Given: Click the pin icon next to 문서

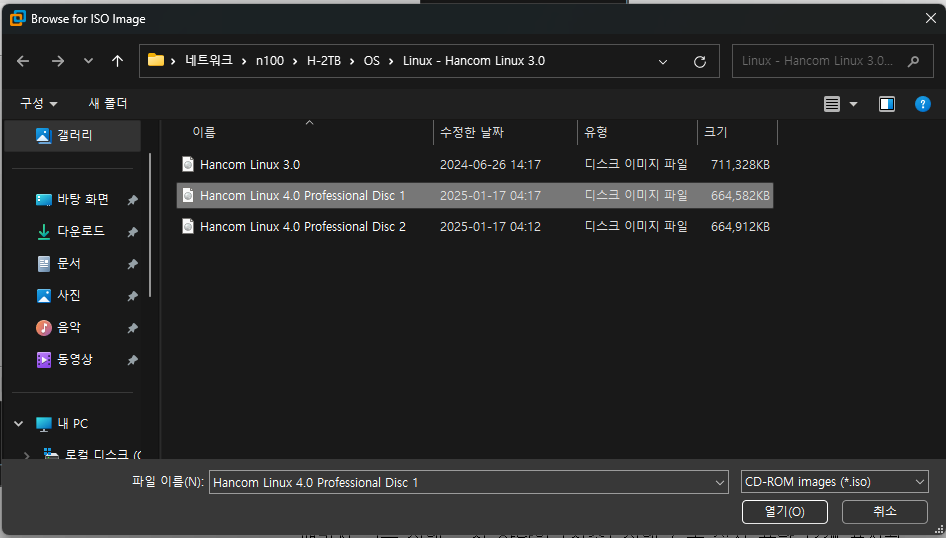Looking at the screenshot, I should coord(132,264).
